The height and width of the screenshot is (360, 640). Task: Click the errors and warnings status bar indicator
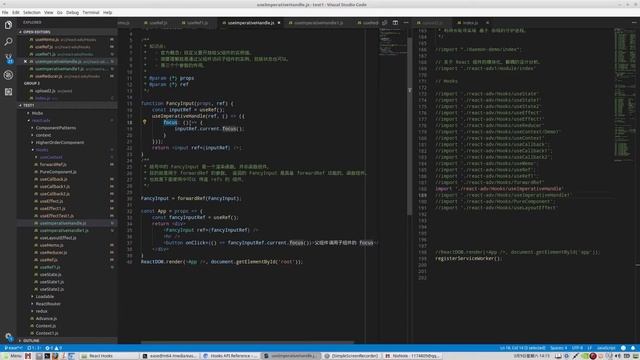pos(53,348)
